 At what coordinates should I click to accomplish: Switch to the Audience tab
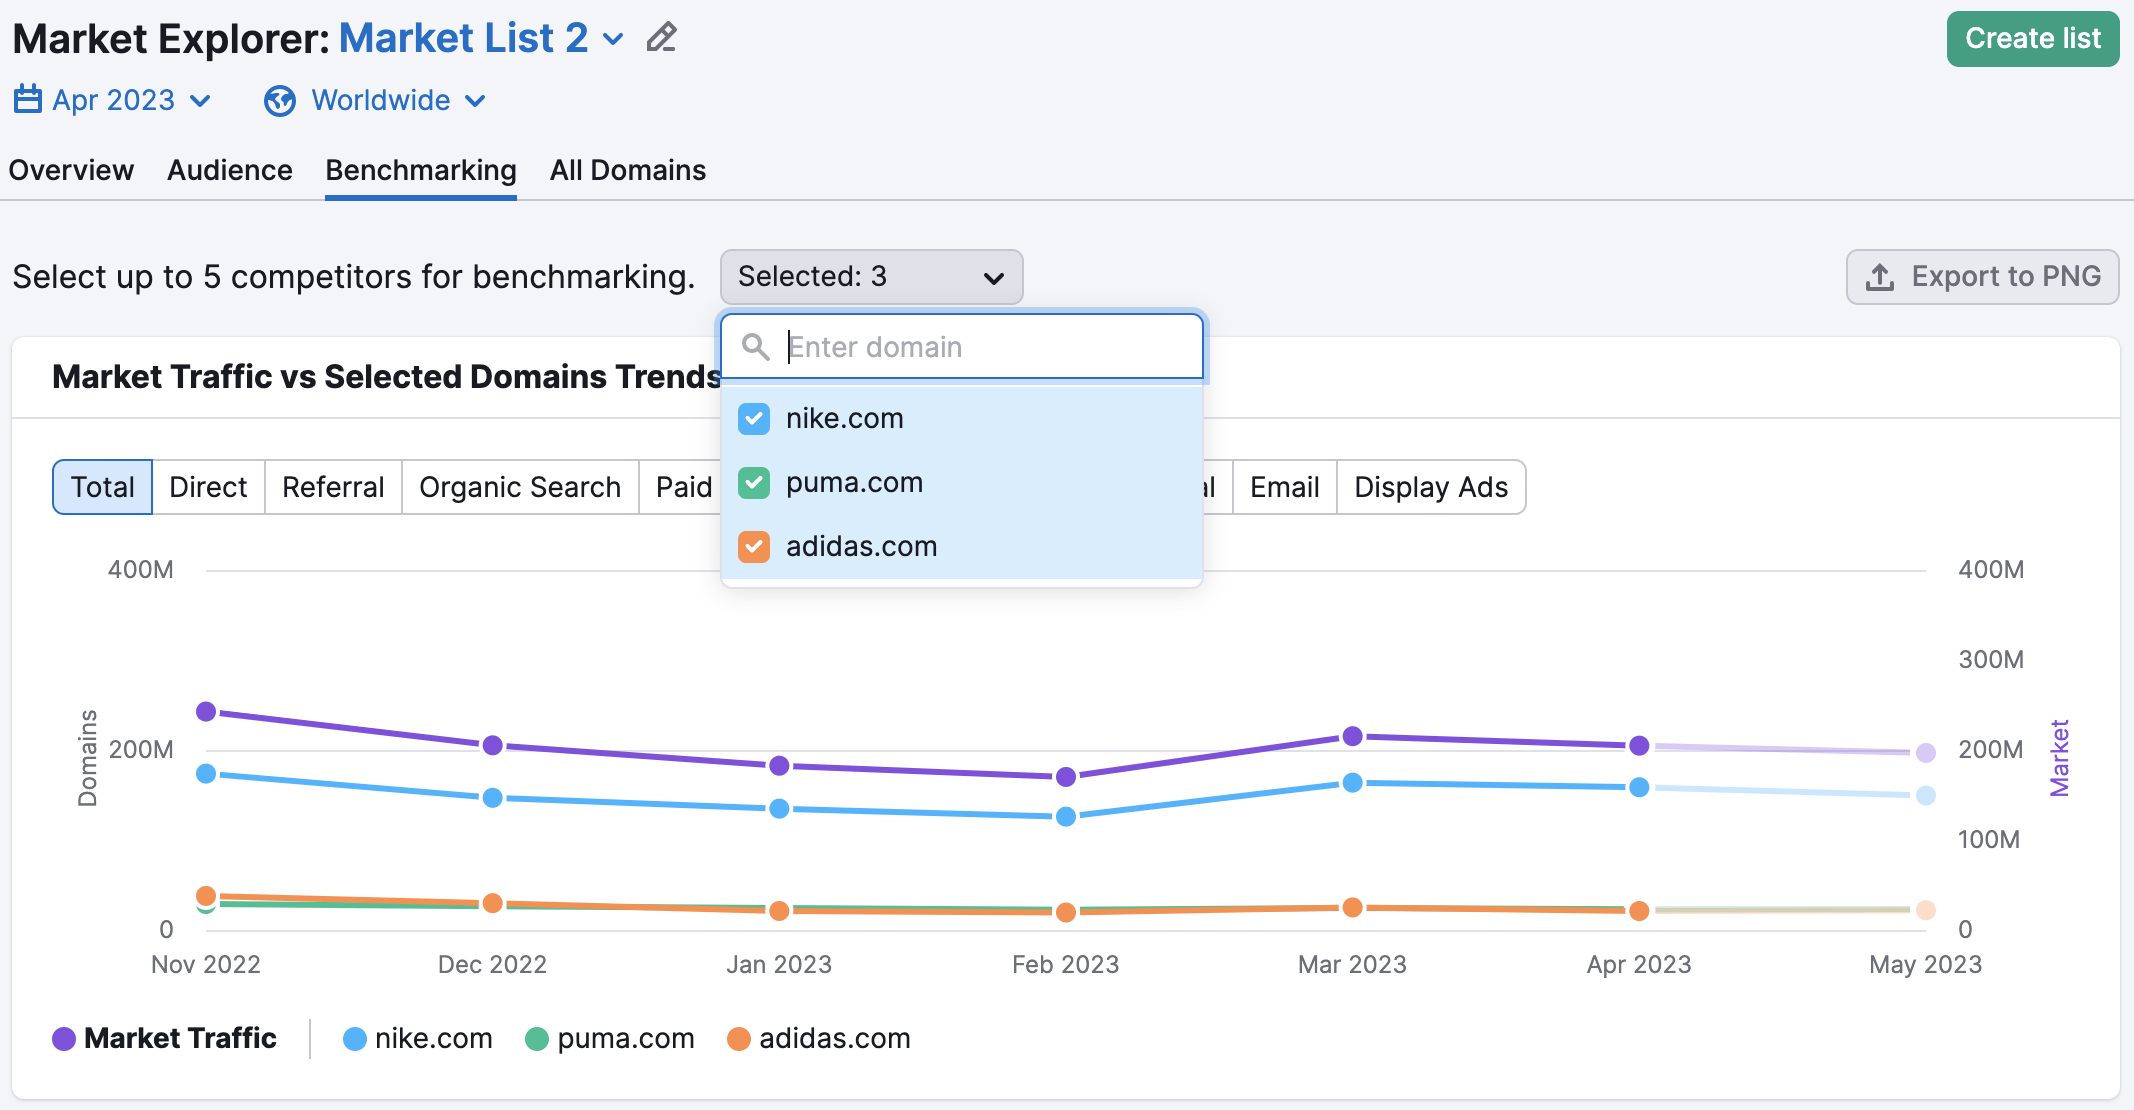point(230,170)
